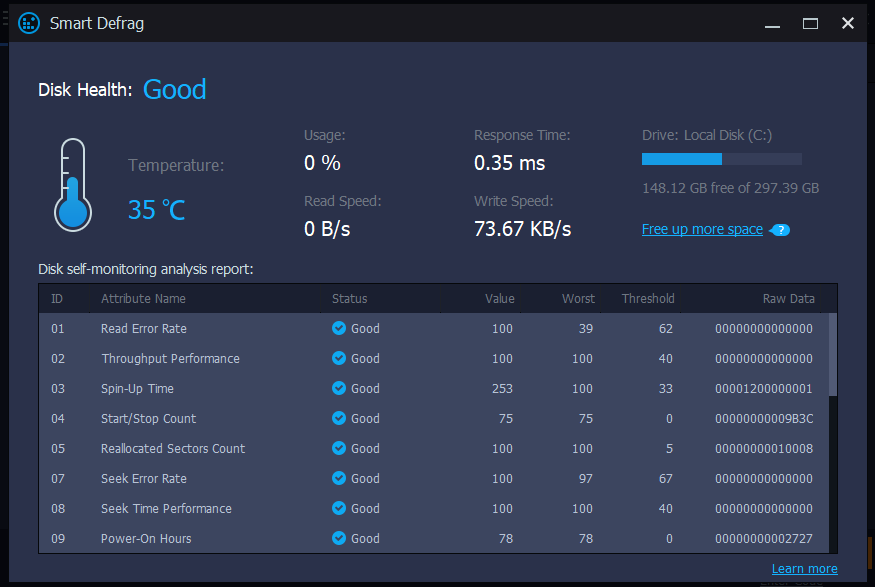Select the Start/Stop Count row
Viewport: 875px width, 587px height.
148,418
